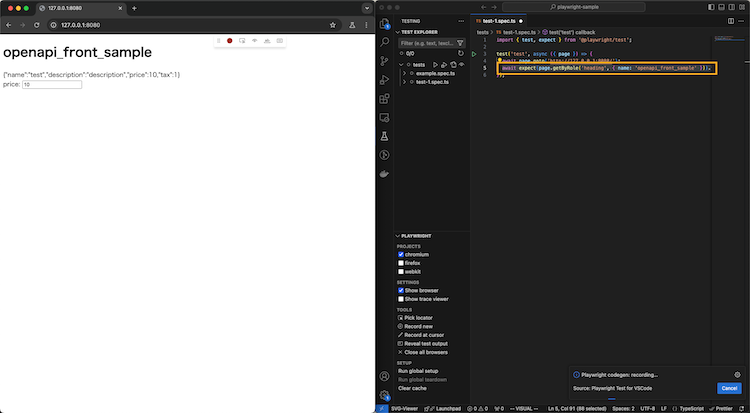Open the Manage gear in the activity bar
This screenshot has height=413, width=750.
pyautogui.click(x=384, y=395)
